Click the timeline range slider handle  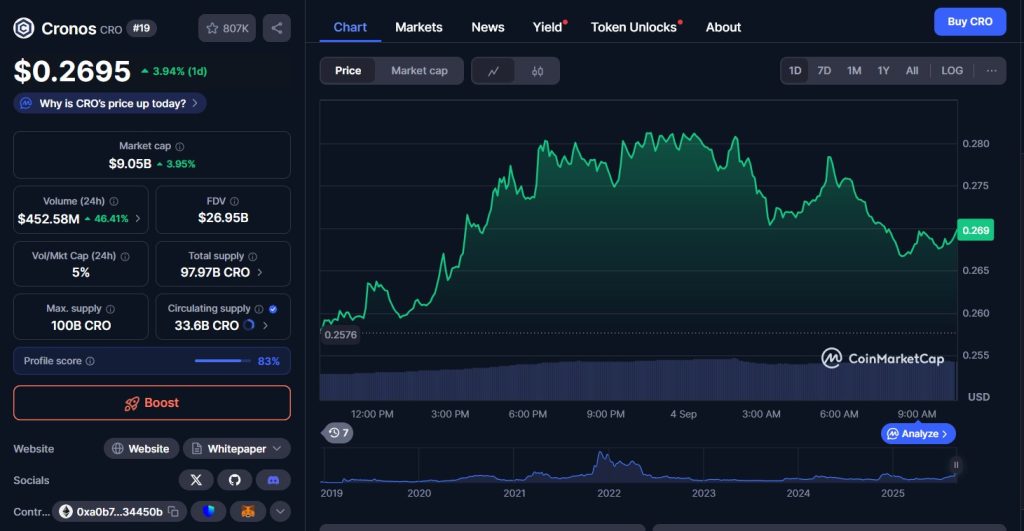(956, 465)
